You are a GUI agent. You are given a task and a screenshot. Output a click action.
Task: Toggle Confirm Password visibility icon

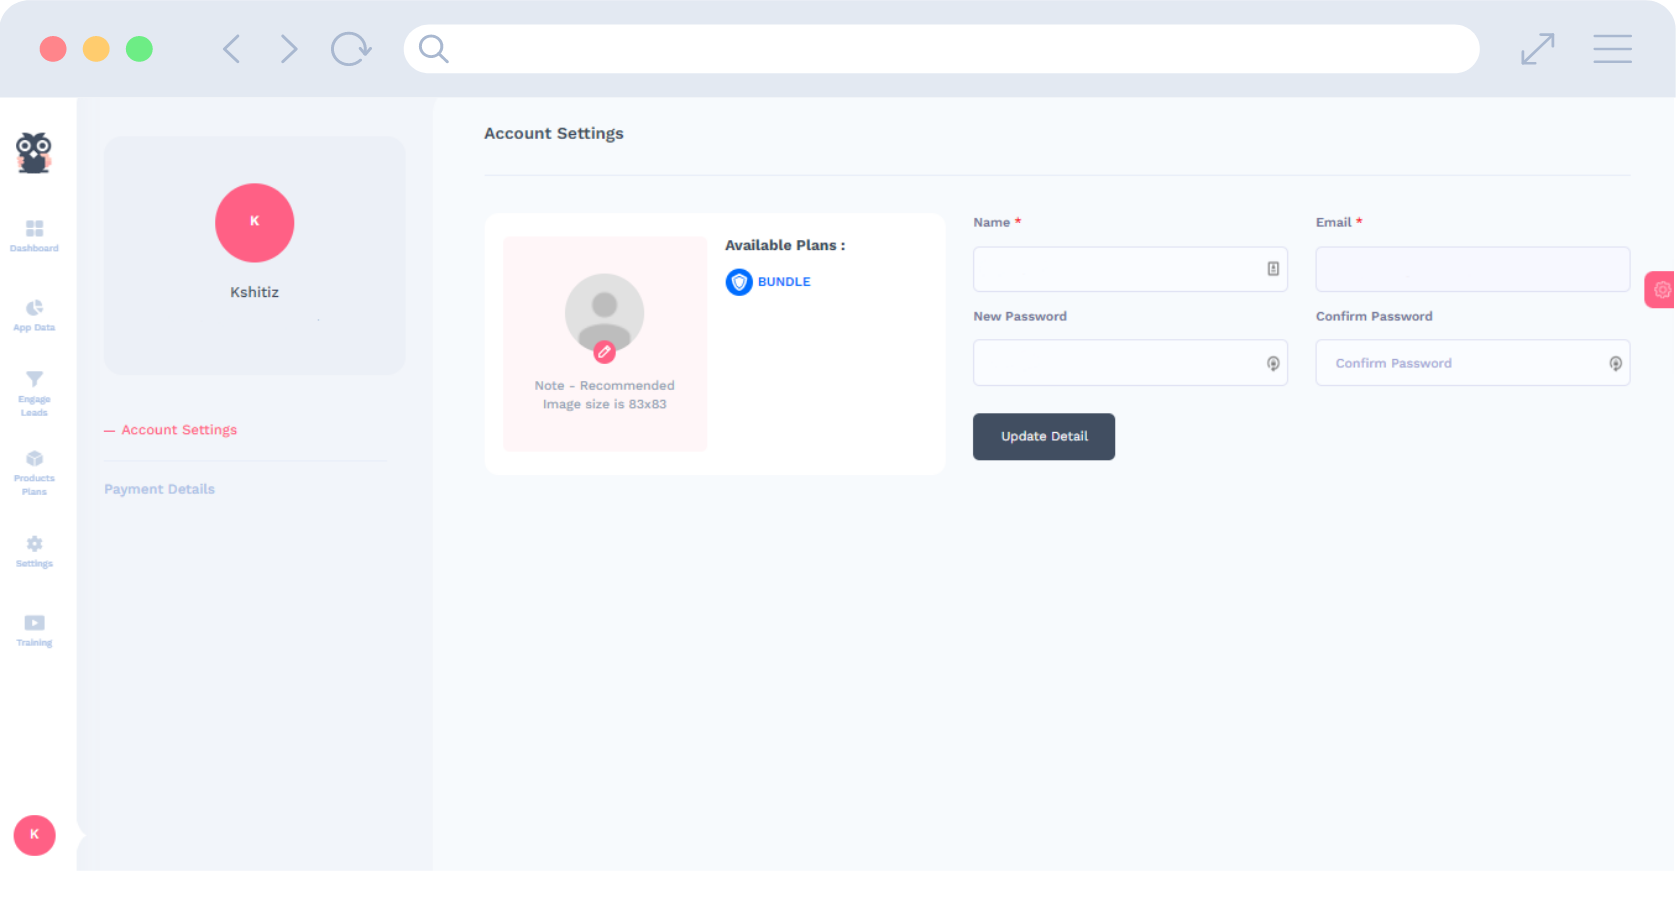[x=1615, y=363]
